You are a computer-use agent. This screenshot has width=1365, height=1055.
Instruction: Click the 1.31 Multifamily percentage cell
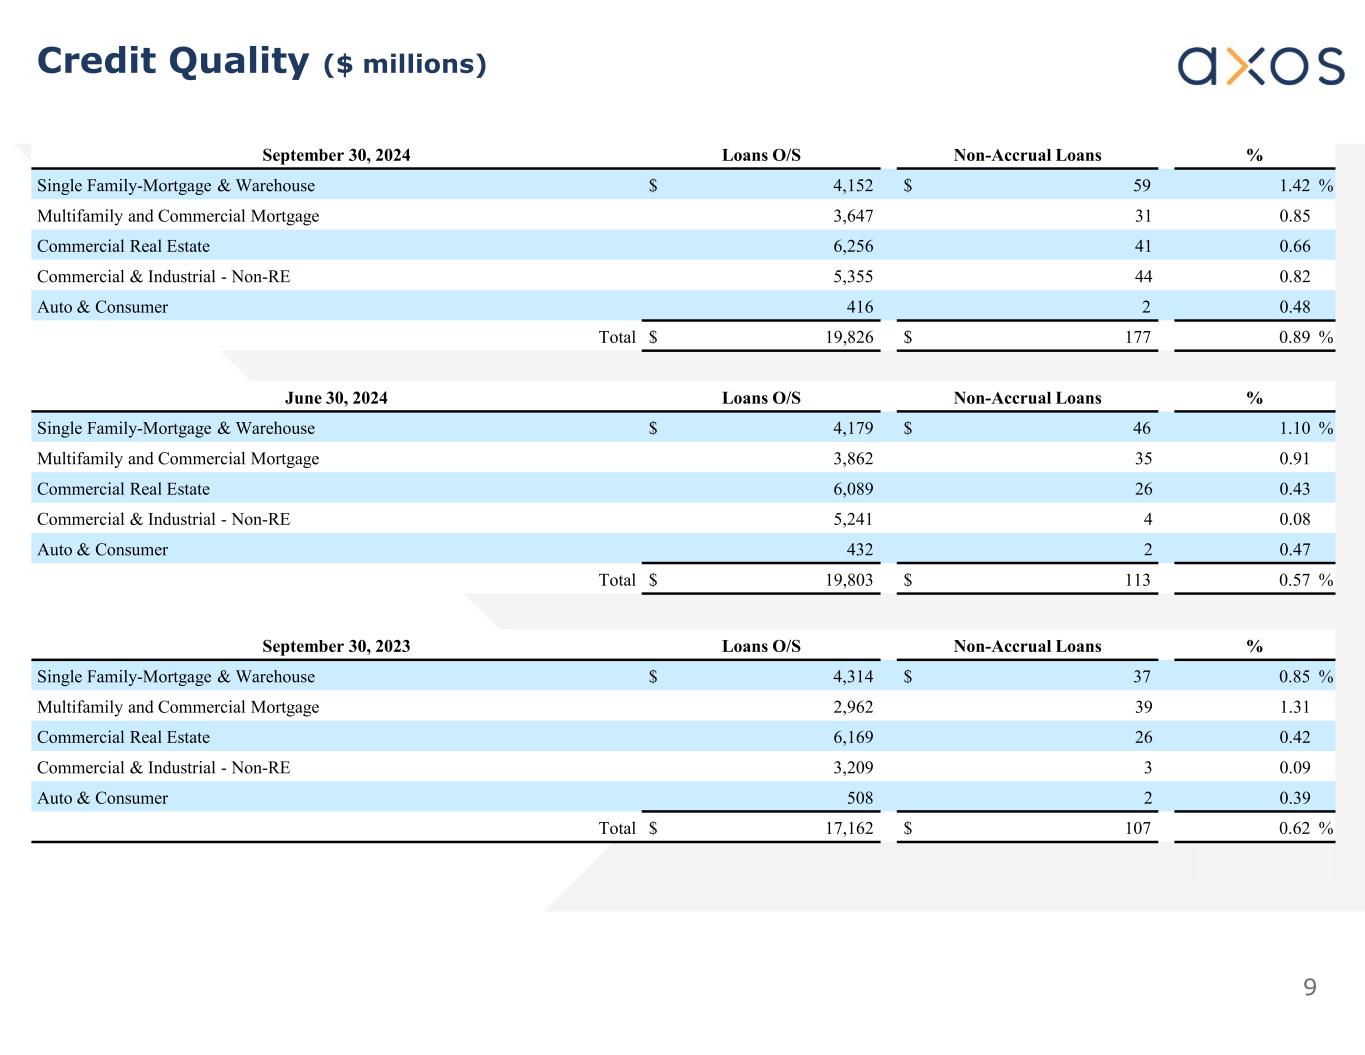(1294, 707)
